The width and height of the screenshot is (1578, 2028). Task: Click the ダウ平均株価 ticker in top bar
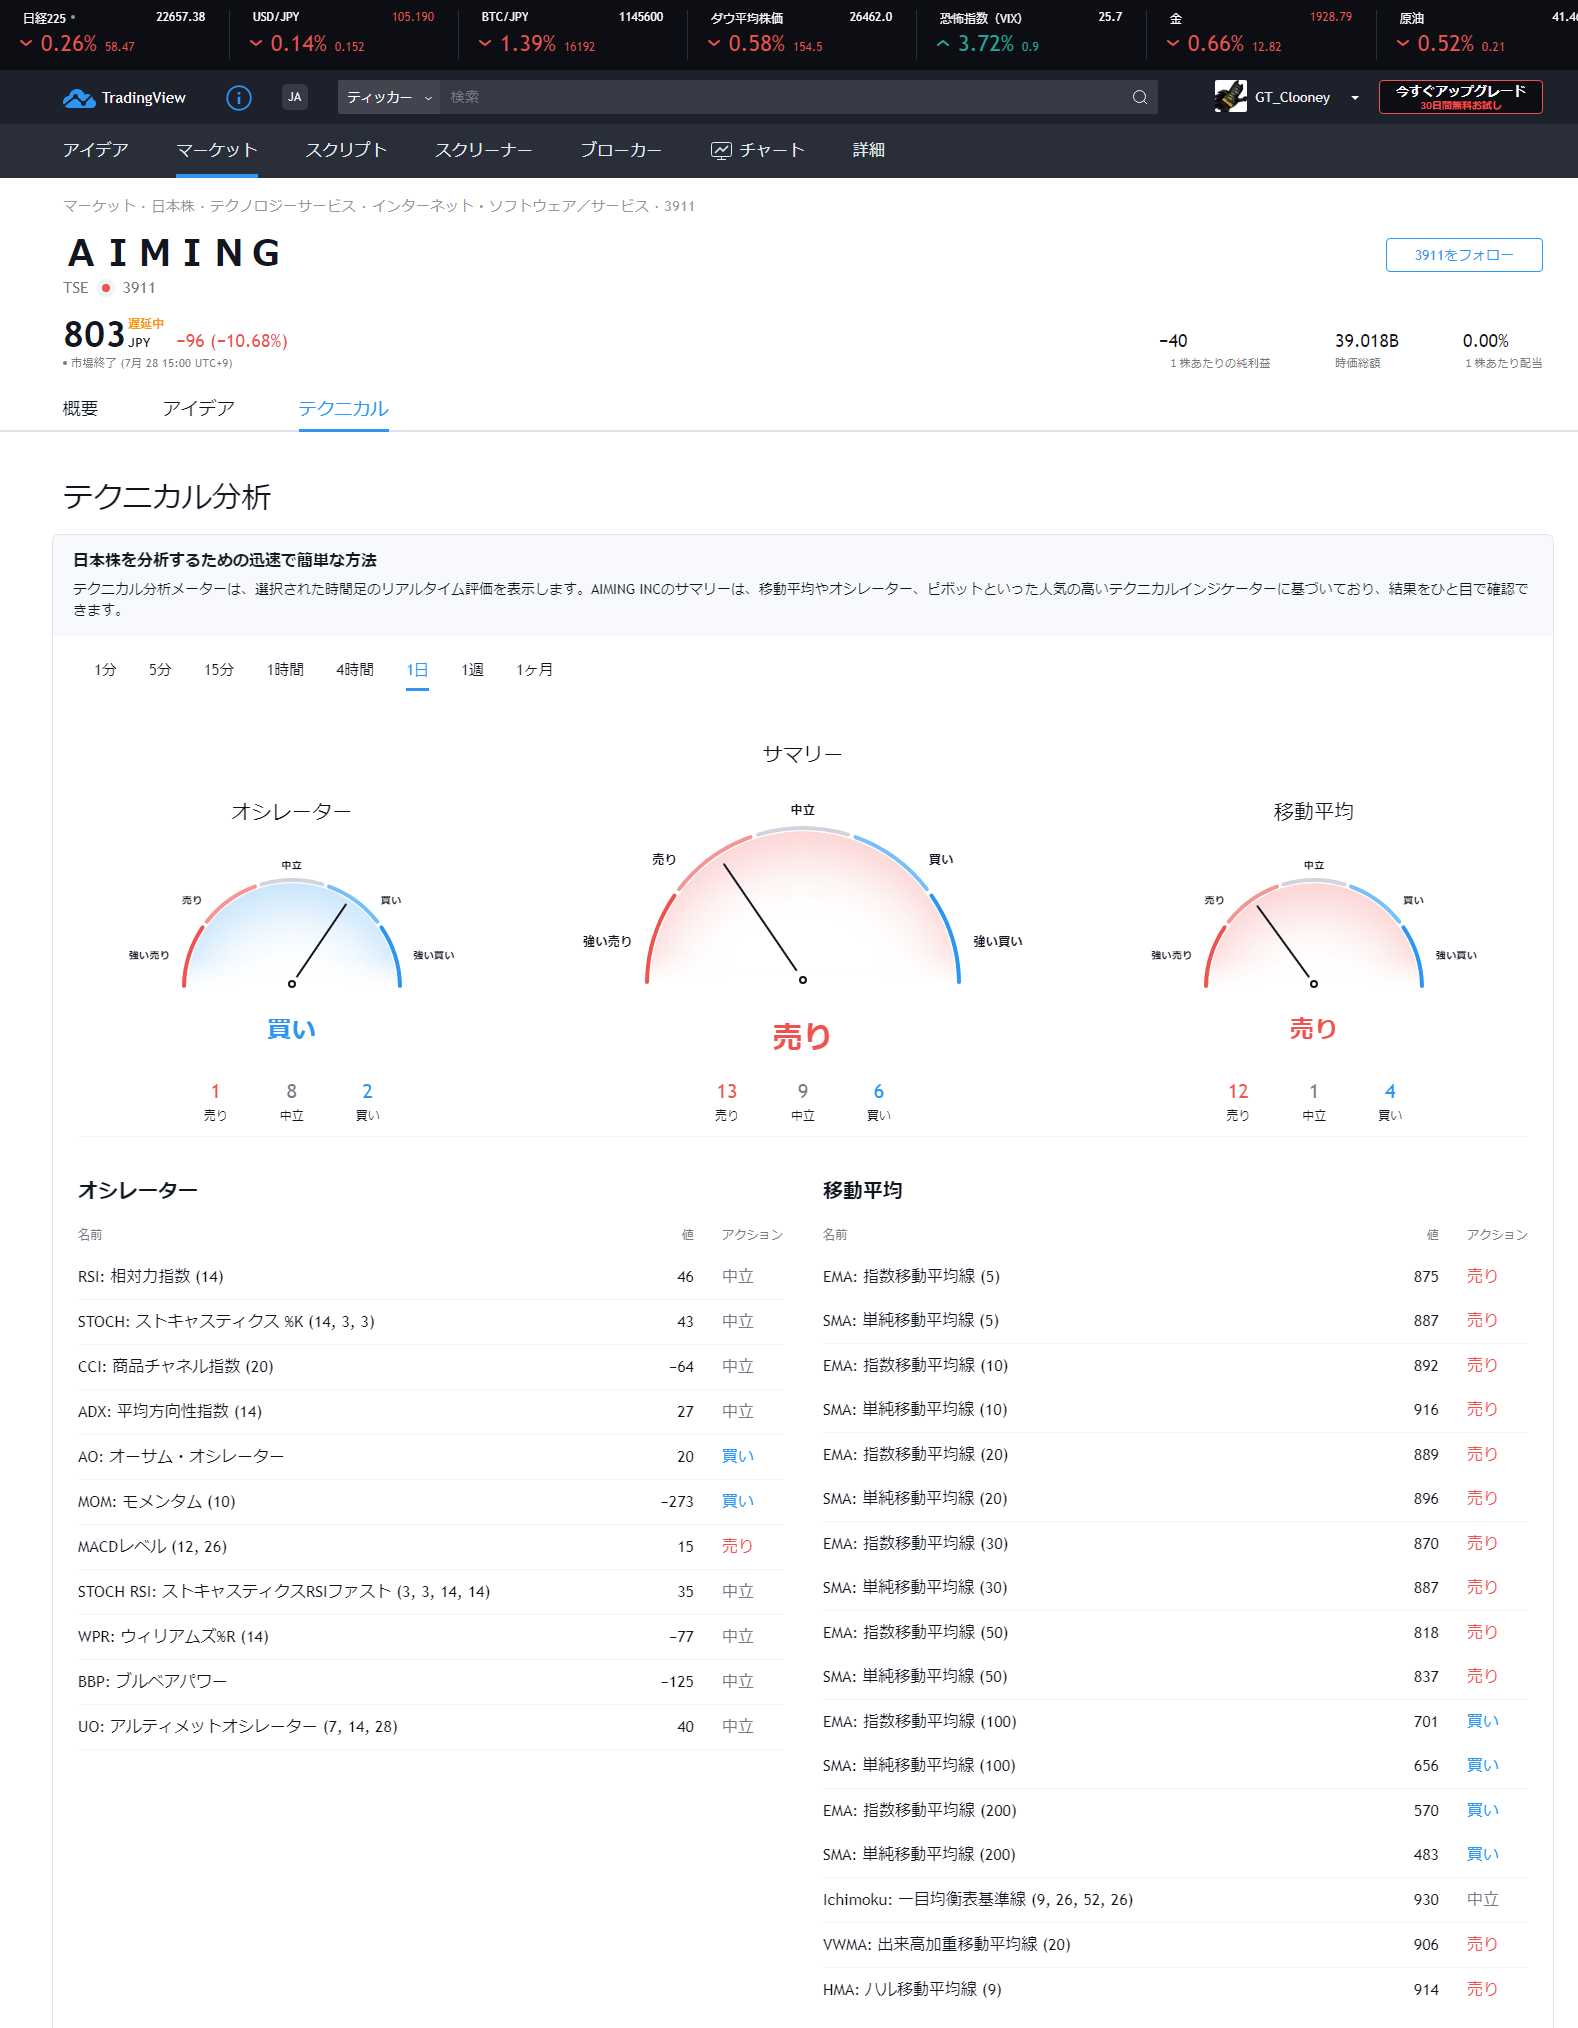(x=801, y=33)
